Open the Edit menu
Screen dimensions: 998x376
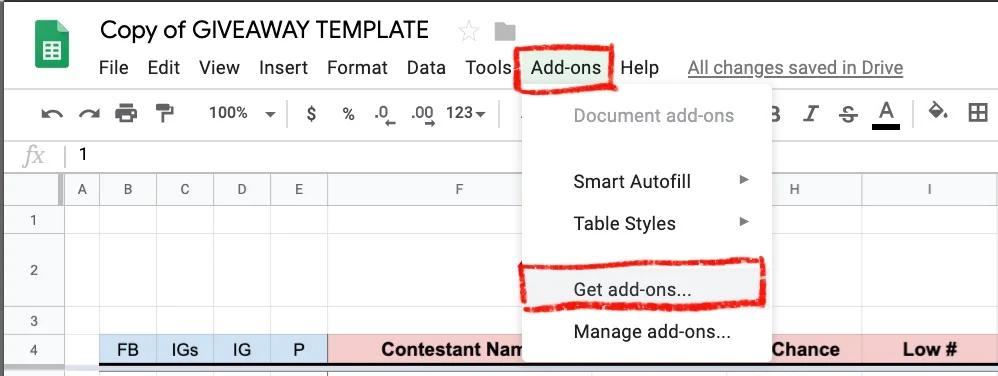click(164, 67)
